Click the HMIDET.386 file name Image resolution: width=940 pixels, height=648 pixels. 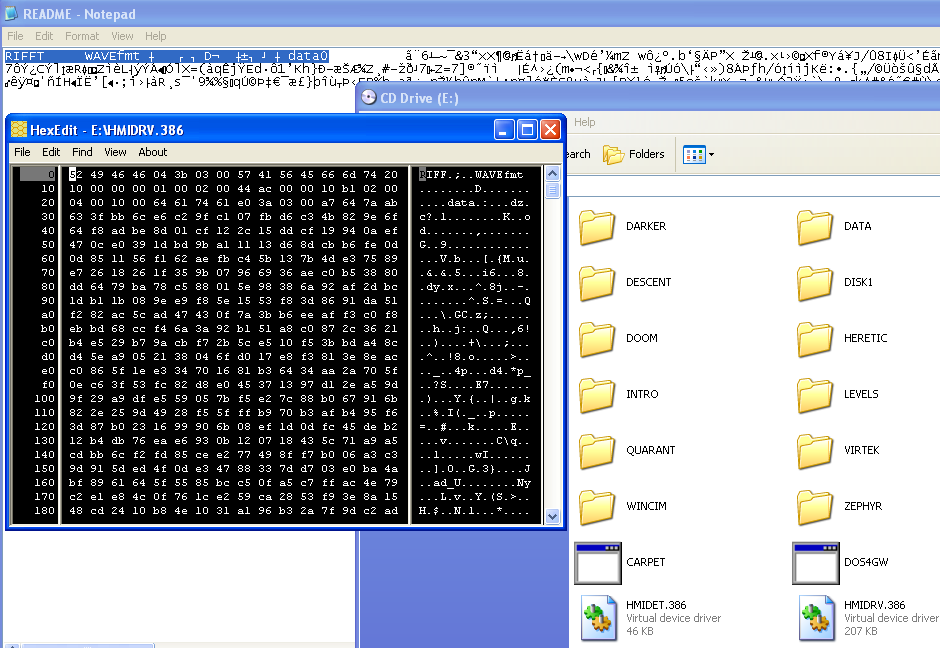tap(656, 605)
